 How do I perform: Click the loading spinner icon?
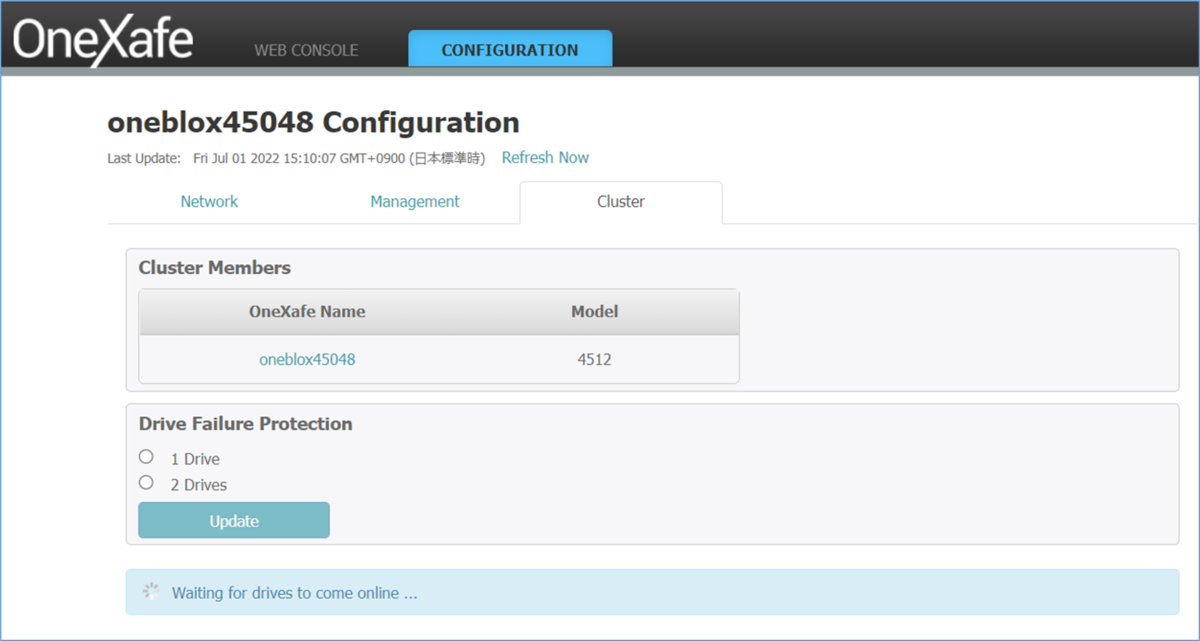pyautogui.click(x=151, y=591)
